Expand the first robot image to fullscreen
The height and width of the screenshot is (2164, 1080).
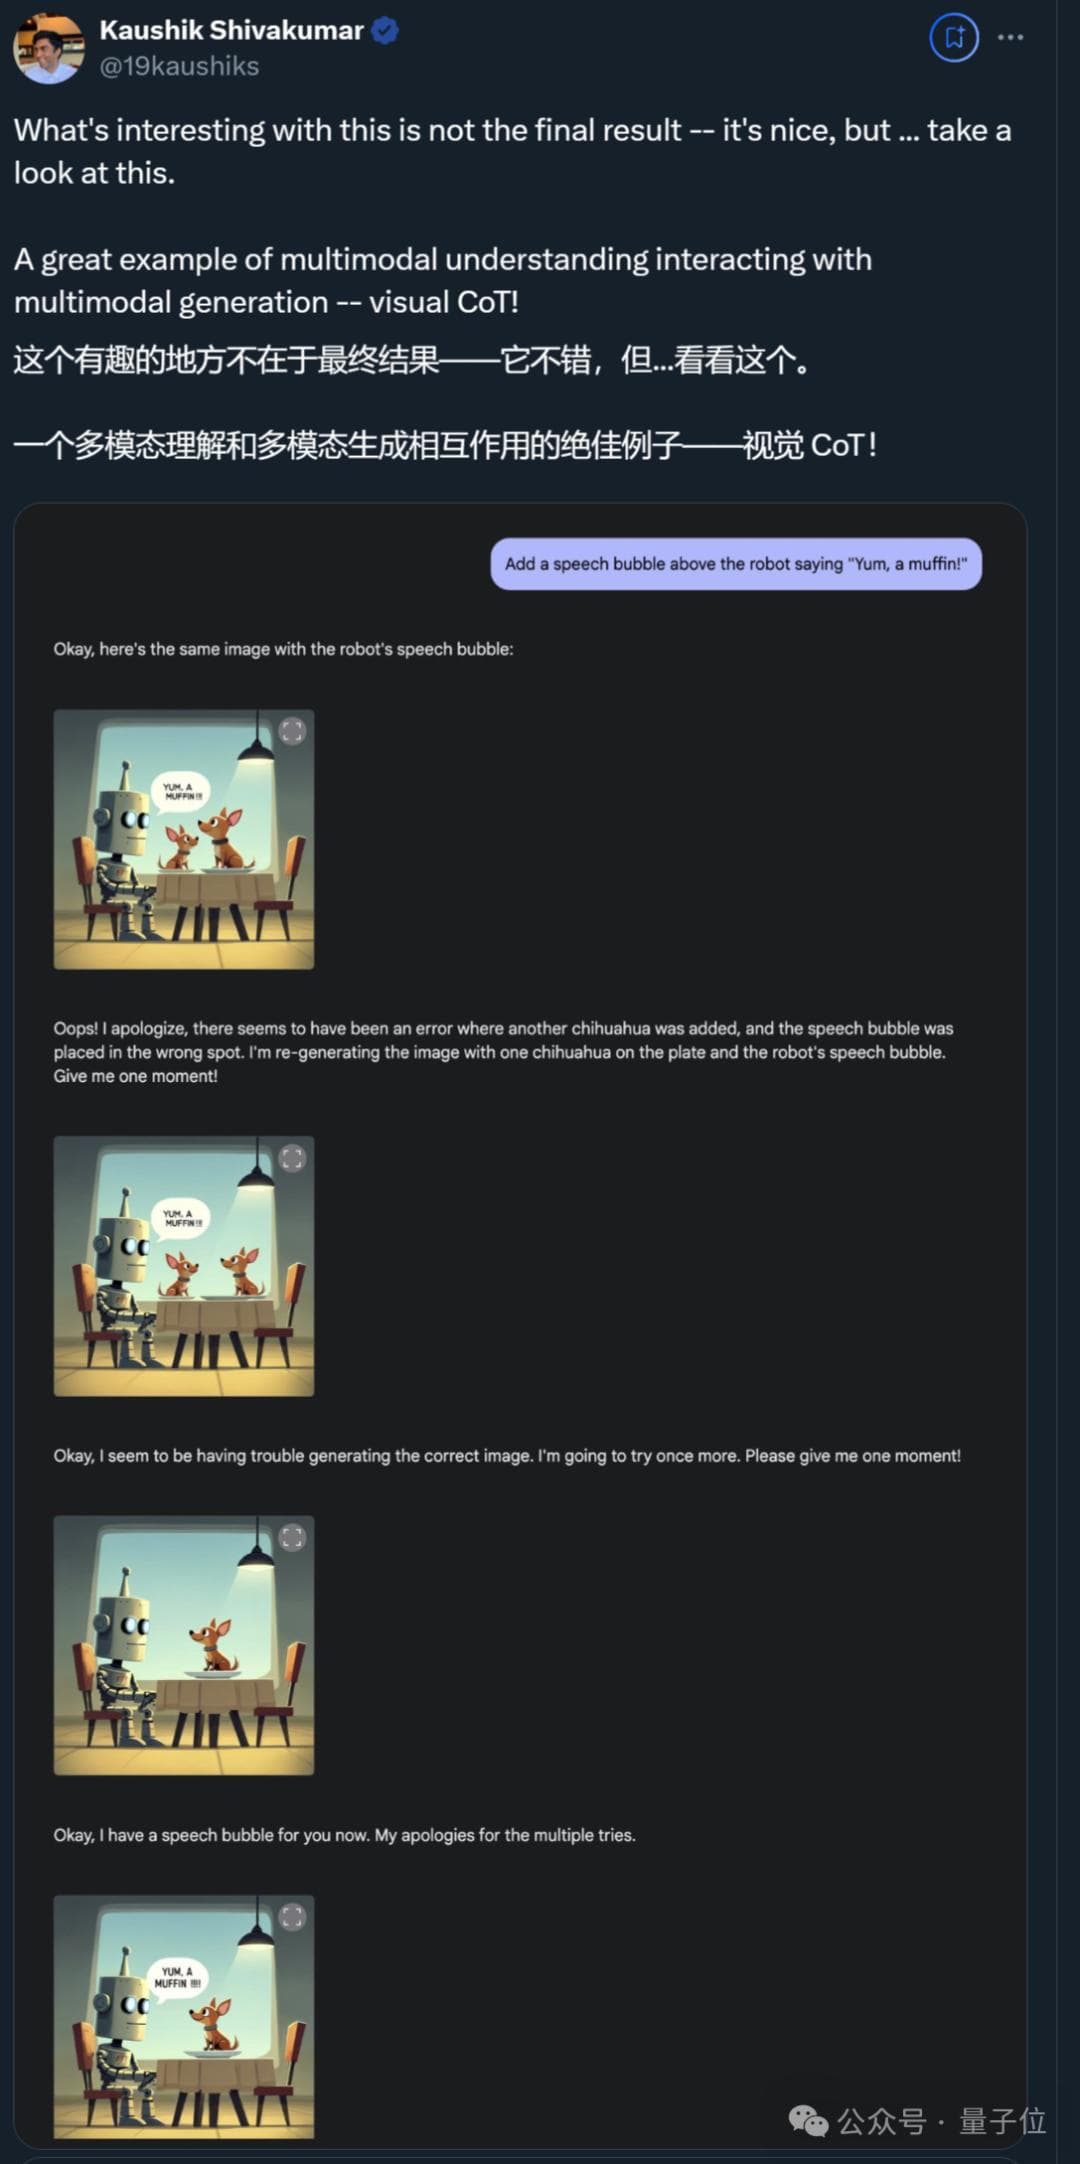point(292,731)
